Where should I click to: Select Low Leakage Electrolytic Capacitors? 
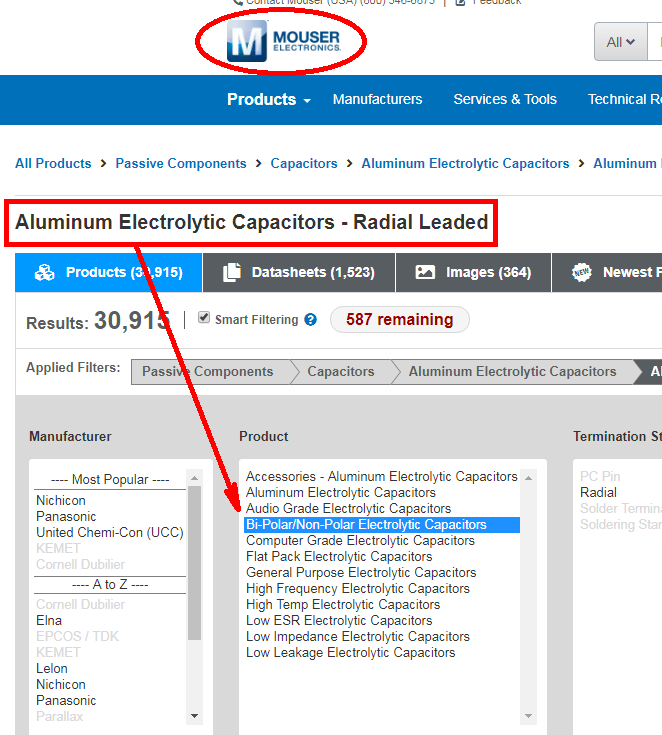[351, 652]
